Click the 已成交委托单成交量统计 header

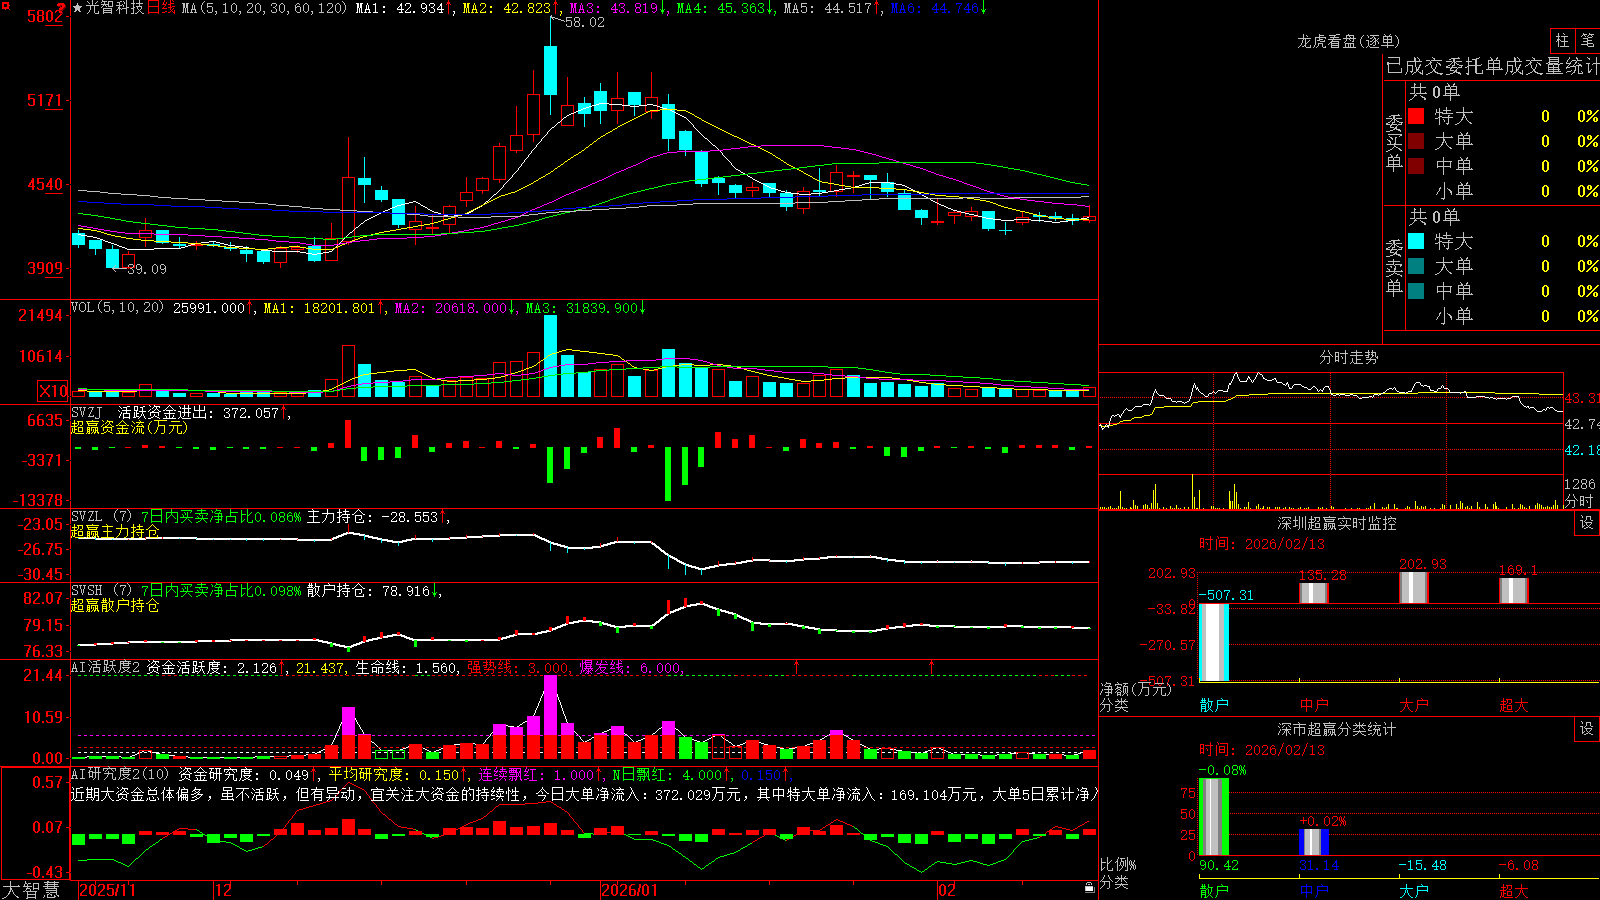(x=1491, y=66)
